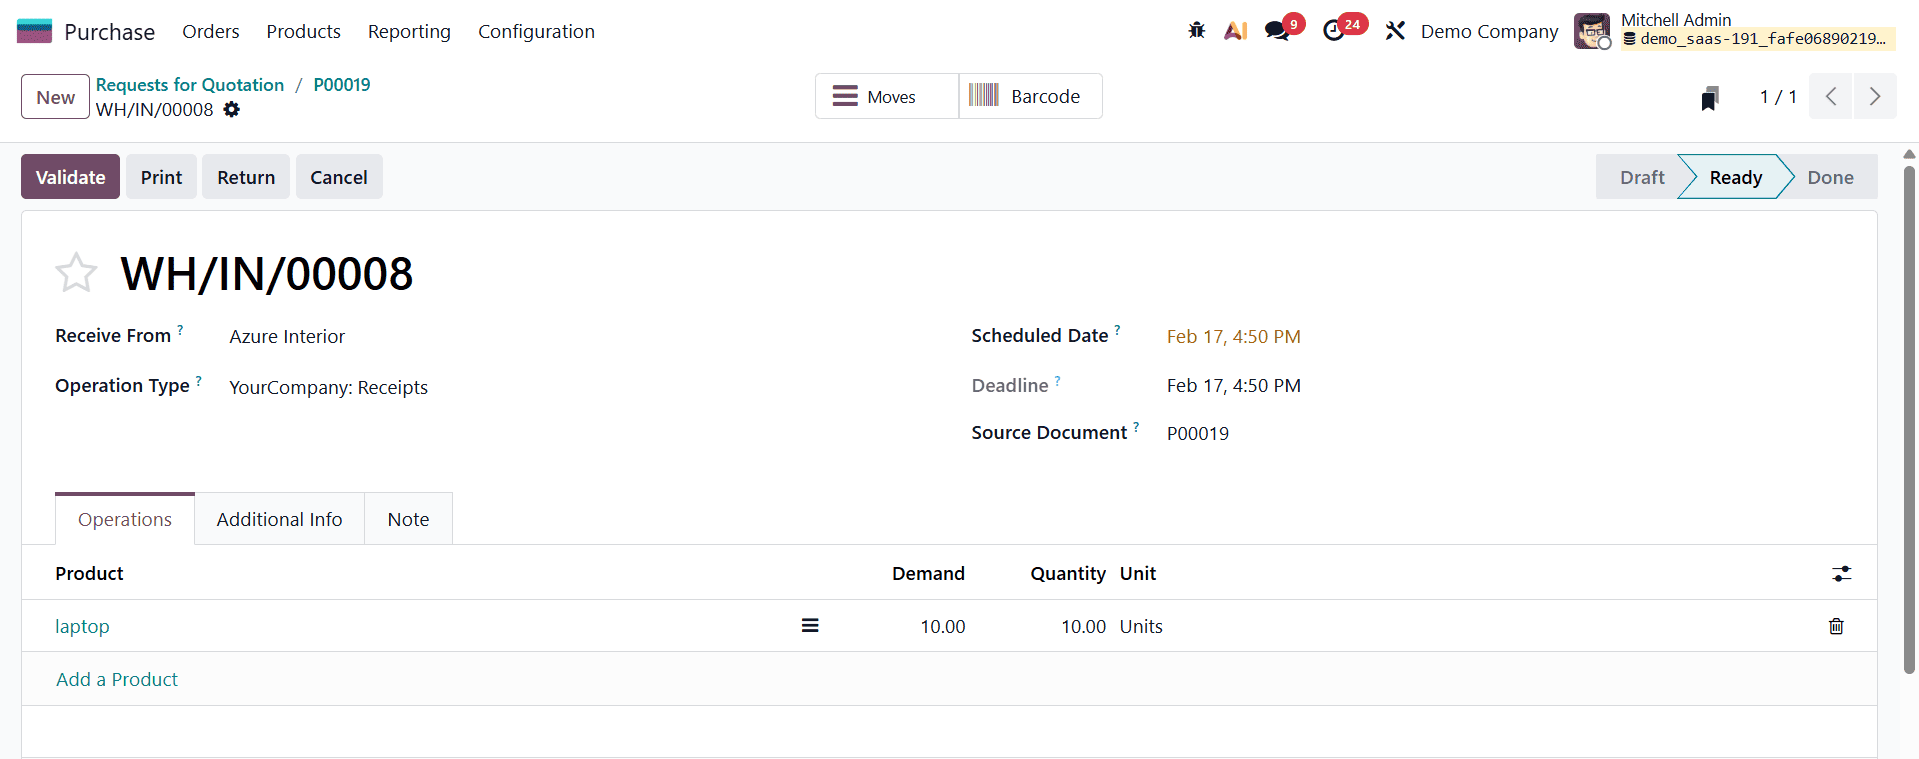Click the Validate button

click(x=69, y=176)
